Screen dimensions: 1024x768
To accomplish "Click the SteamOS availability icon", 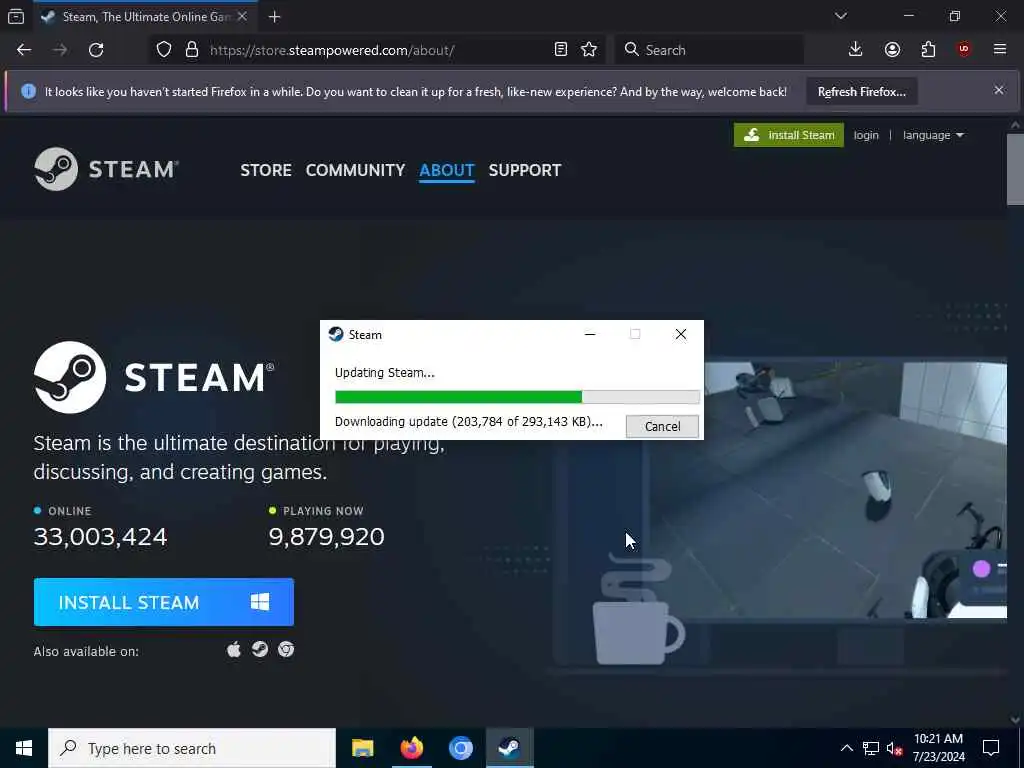I will [260, 649].
